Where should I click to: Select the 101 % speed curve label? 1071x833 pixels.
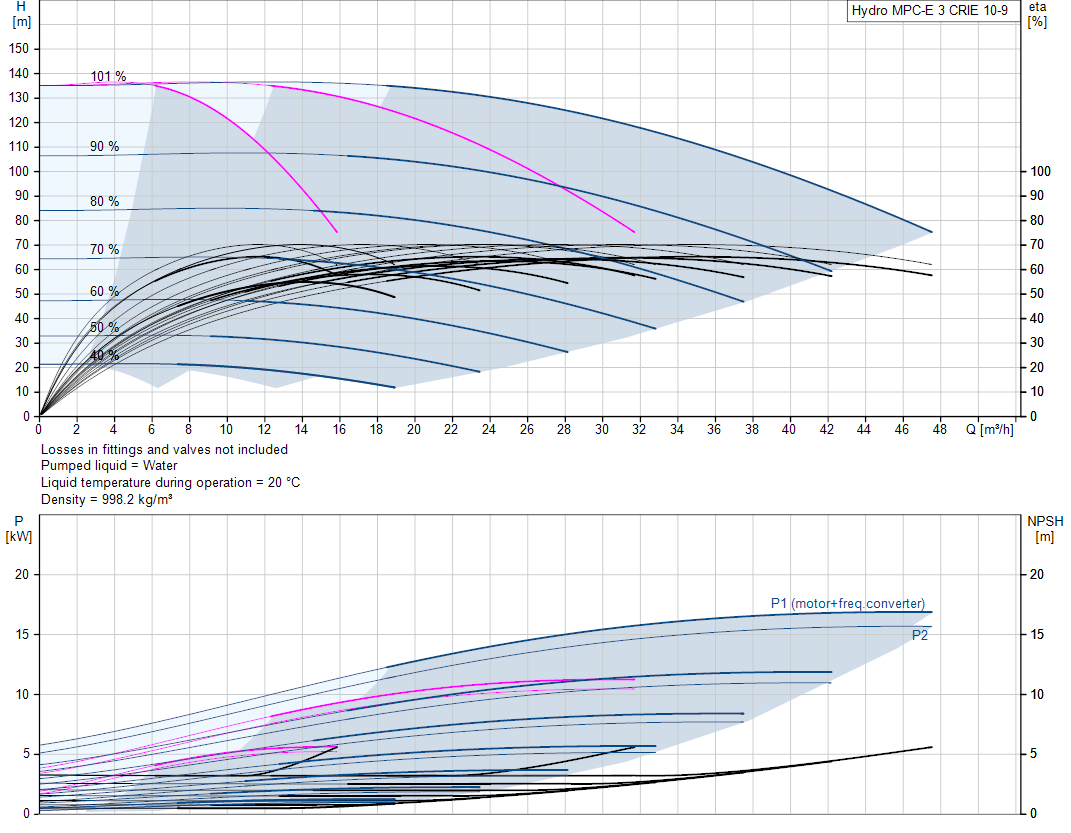click(108, 76)
